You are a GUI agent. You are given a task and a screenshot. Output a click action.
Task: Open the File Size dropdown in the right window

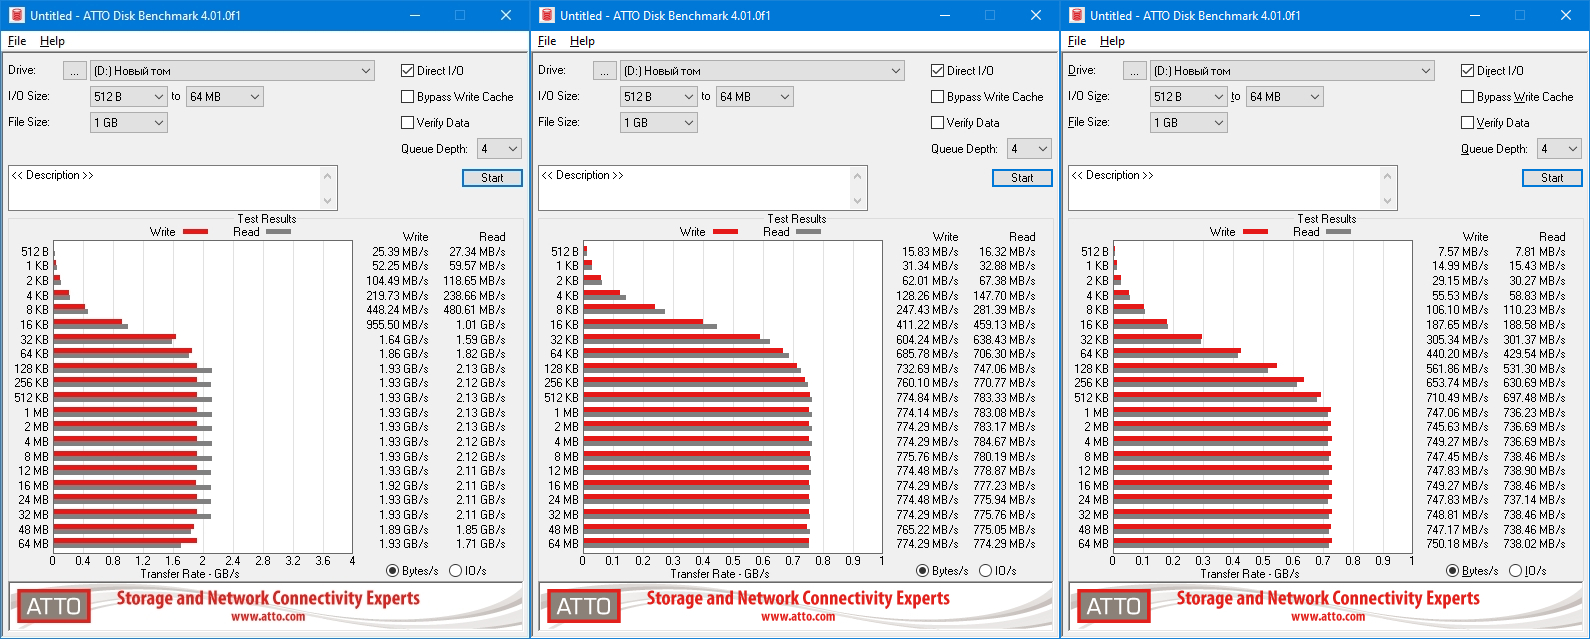tap(1189, 123)
